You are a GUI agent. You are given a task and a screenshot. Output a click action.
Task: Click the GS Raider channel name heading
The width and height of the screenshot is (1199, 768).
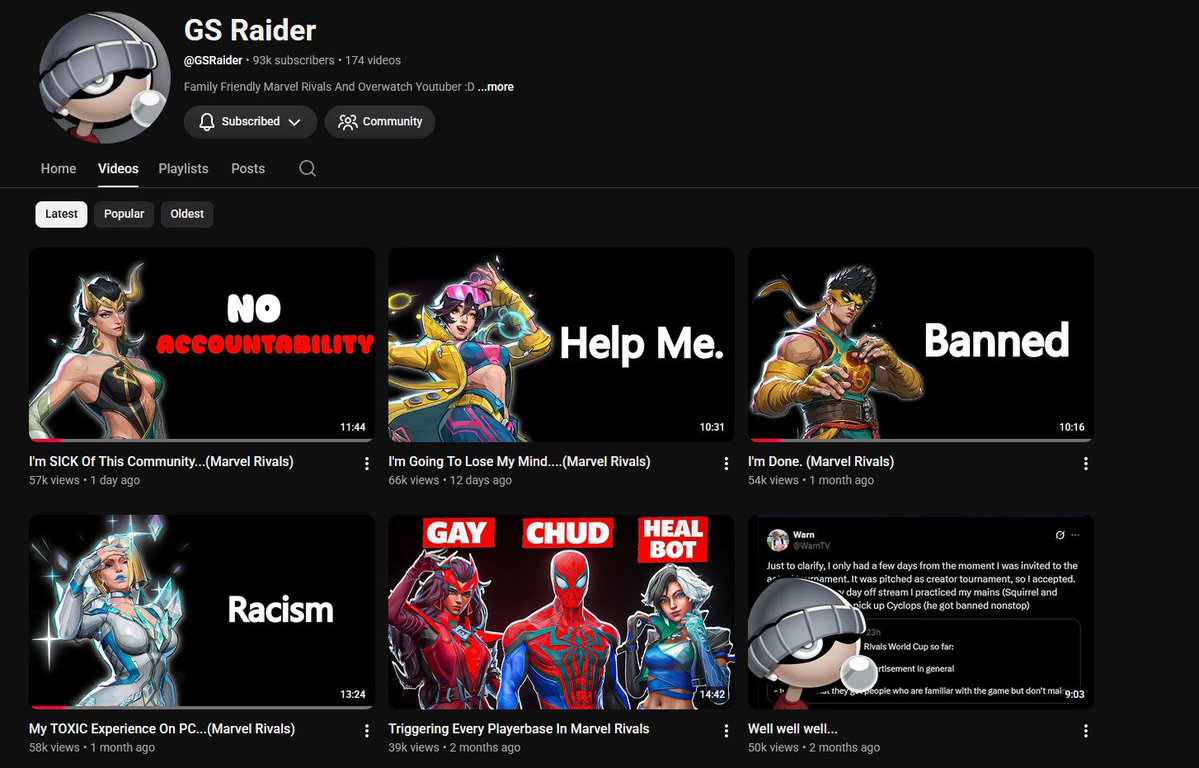249,31
